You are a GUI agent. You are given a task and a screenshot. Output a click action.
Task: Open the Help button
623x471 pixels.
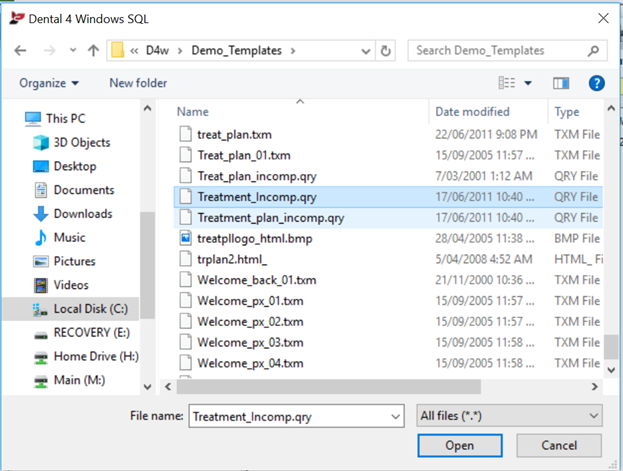click(x=596, y=83)
